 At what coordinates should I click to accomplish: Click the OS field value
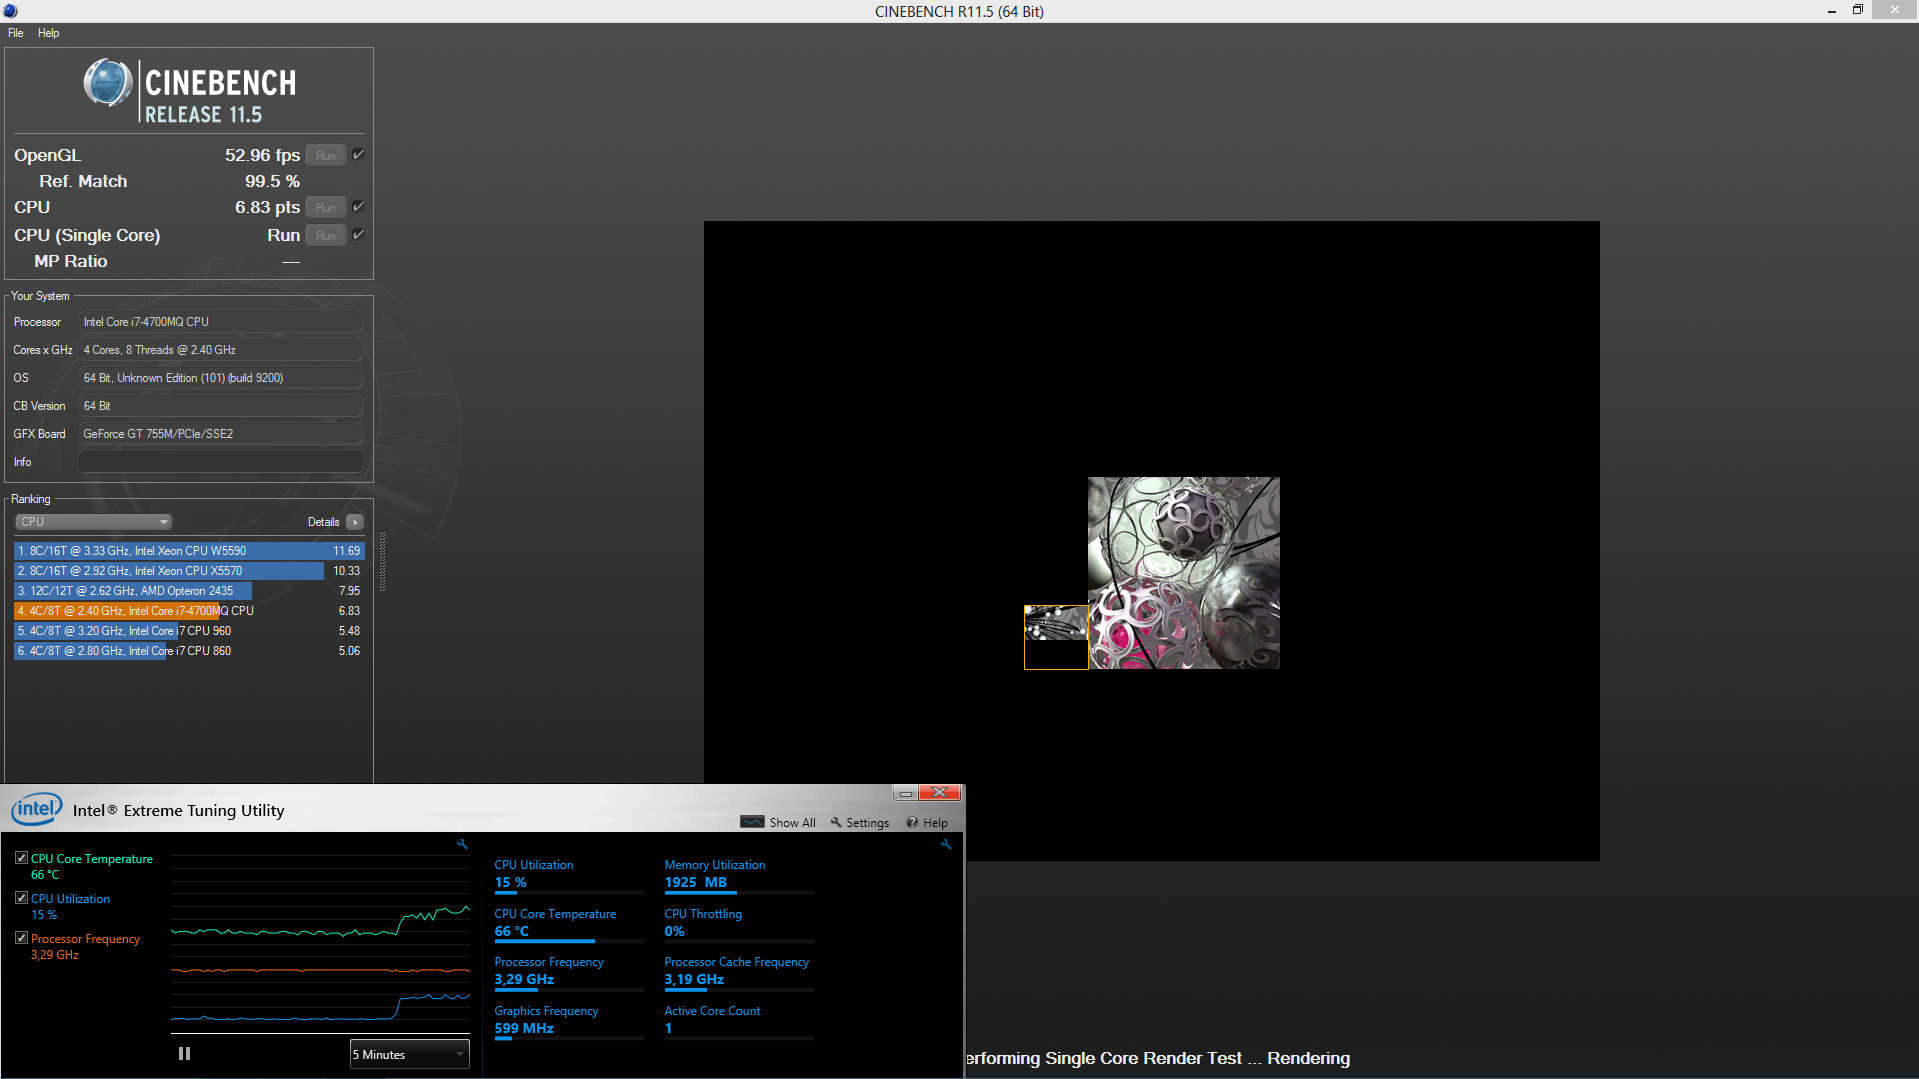pos(220,378)
